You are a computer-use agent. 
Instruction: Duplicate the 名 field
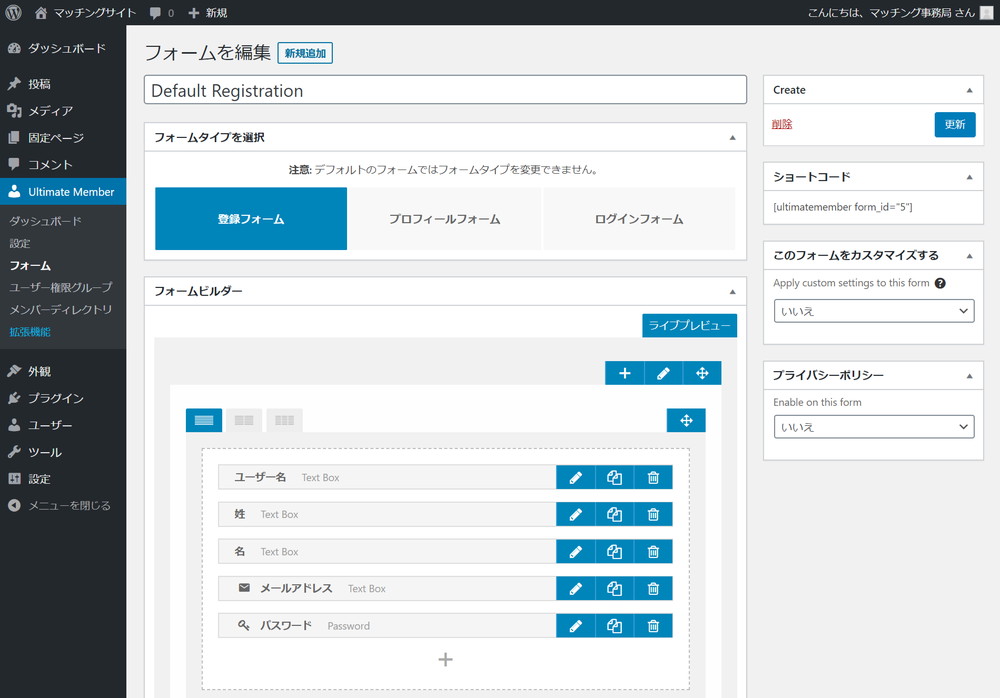[x=614, y=552]
